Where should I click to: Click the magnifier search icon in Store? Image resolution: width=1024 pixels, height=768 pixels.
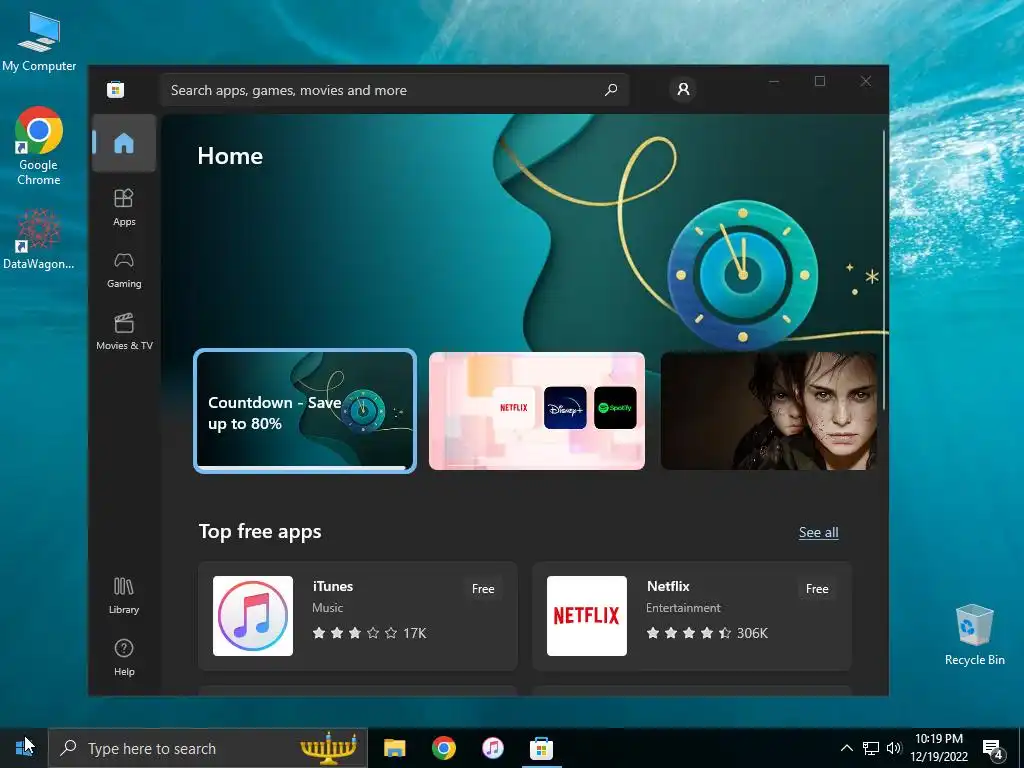click(x=611, y=89)
